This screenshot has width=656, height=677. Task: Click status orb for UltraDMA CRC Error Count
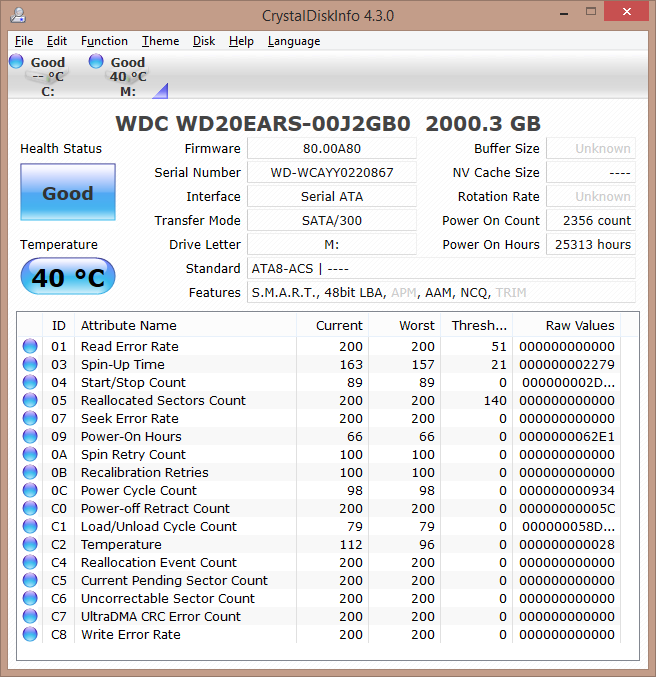30,616
